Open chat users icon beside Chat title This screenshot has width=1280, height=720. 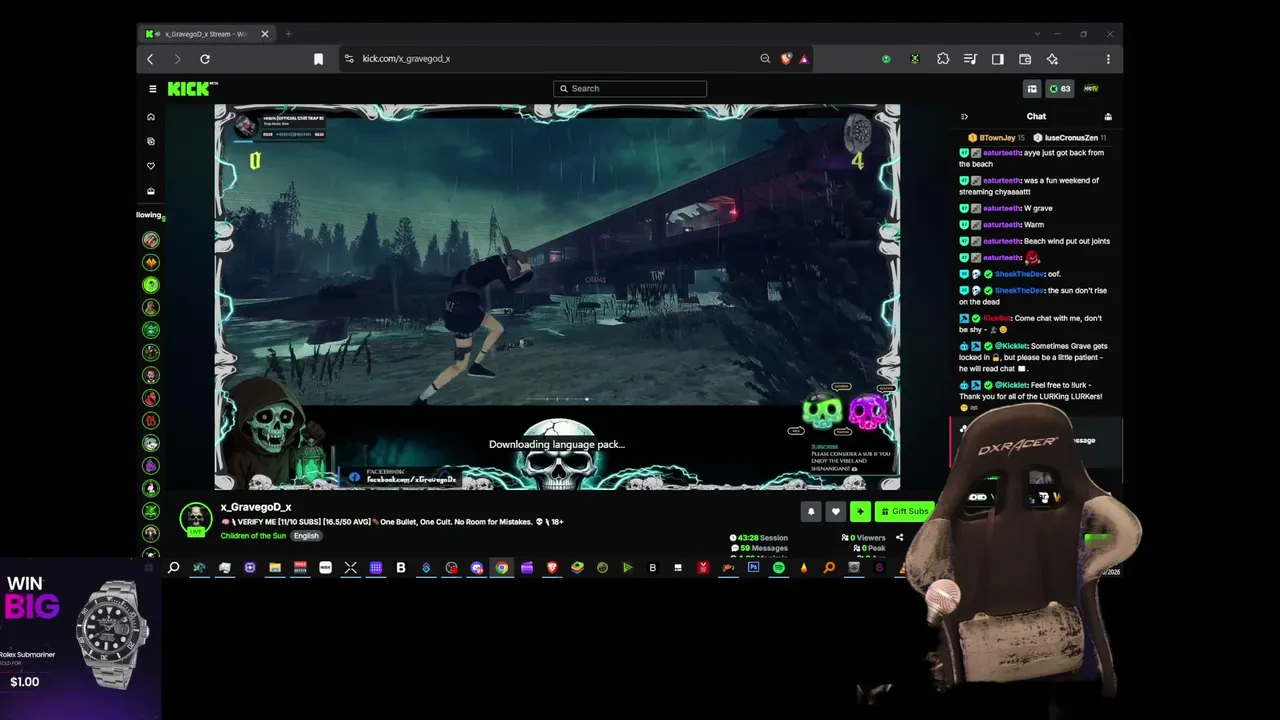(1108, 117)
